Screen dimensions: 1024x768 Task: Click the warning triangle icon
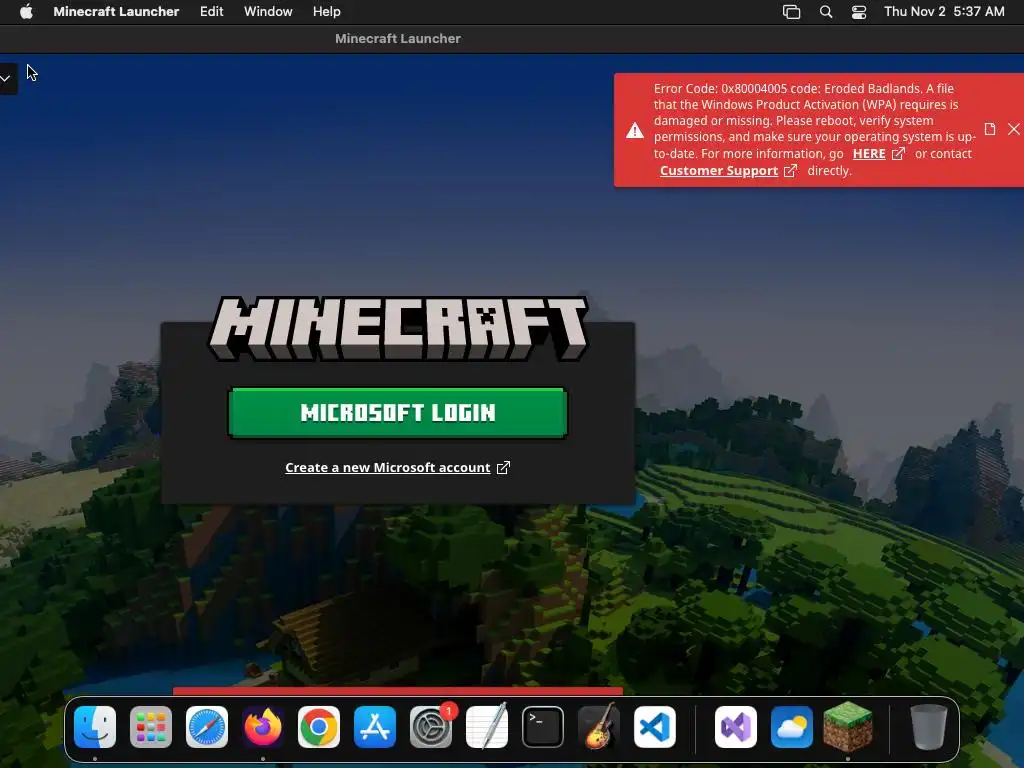(635, 131)
